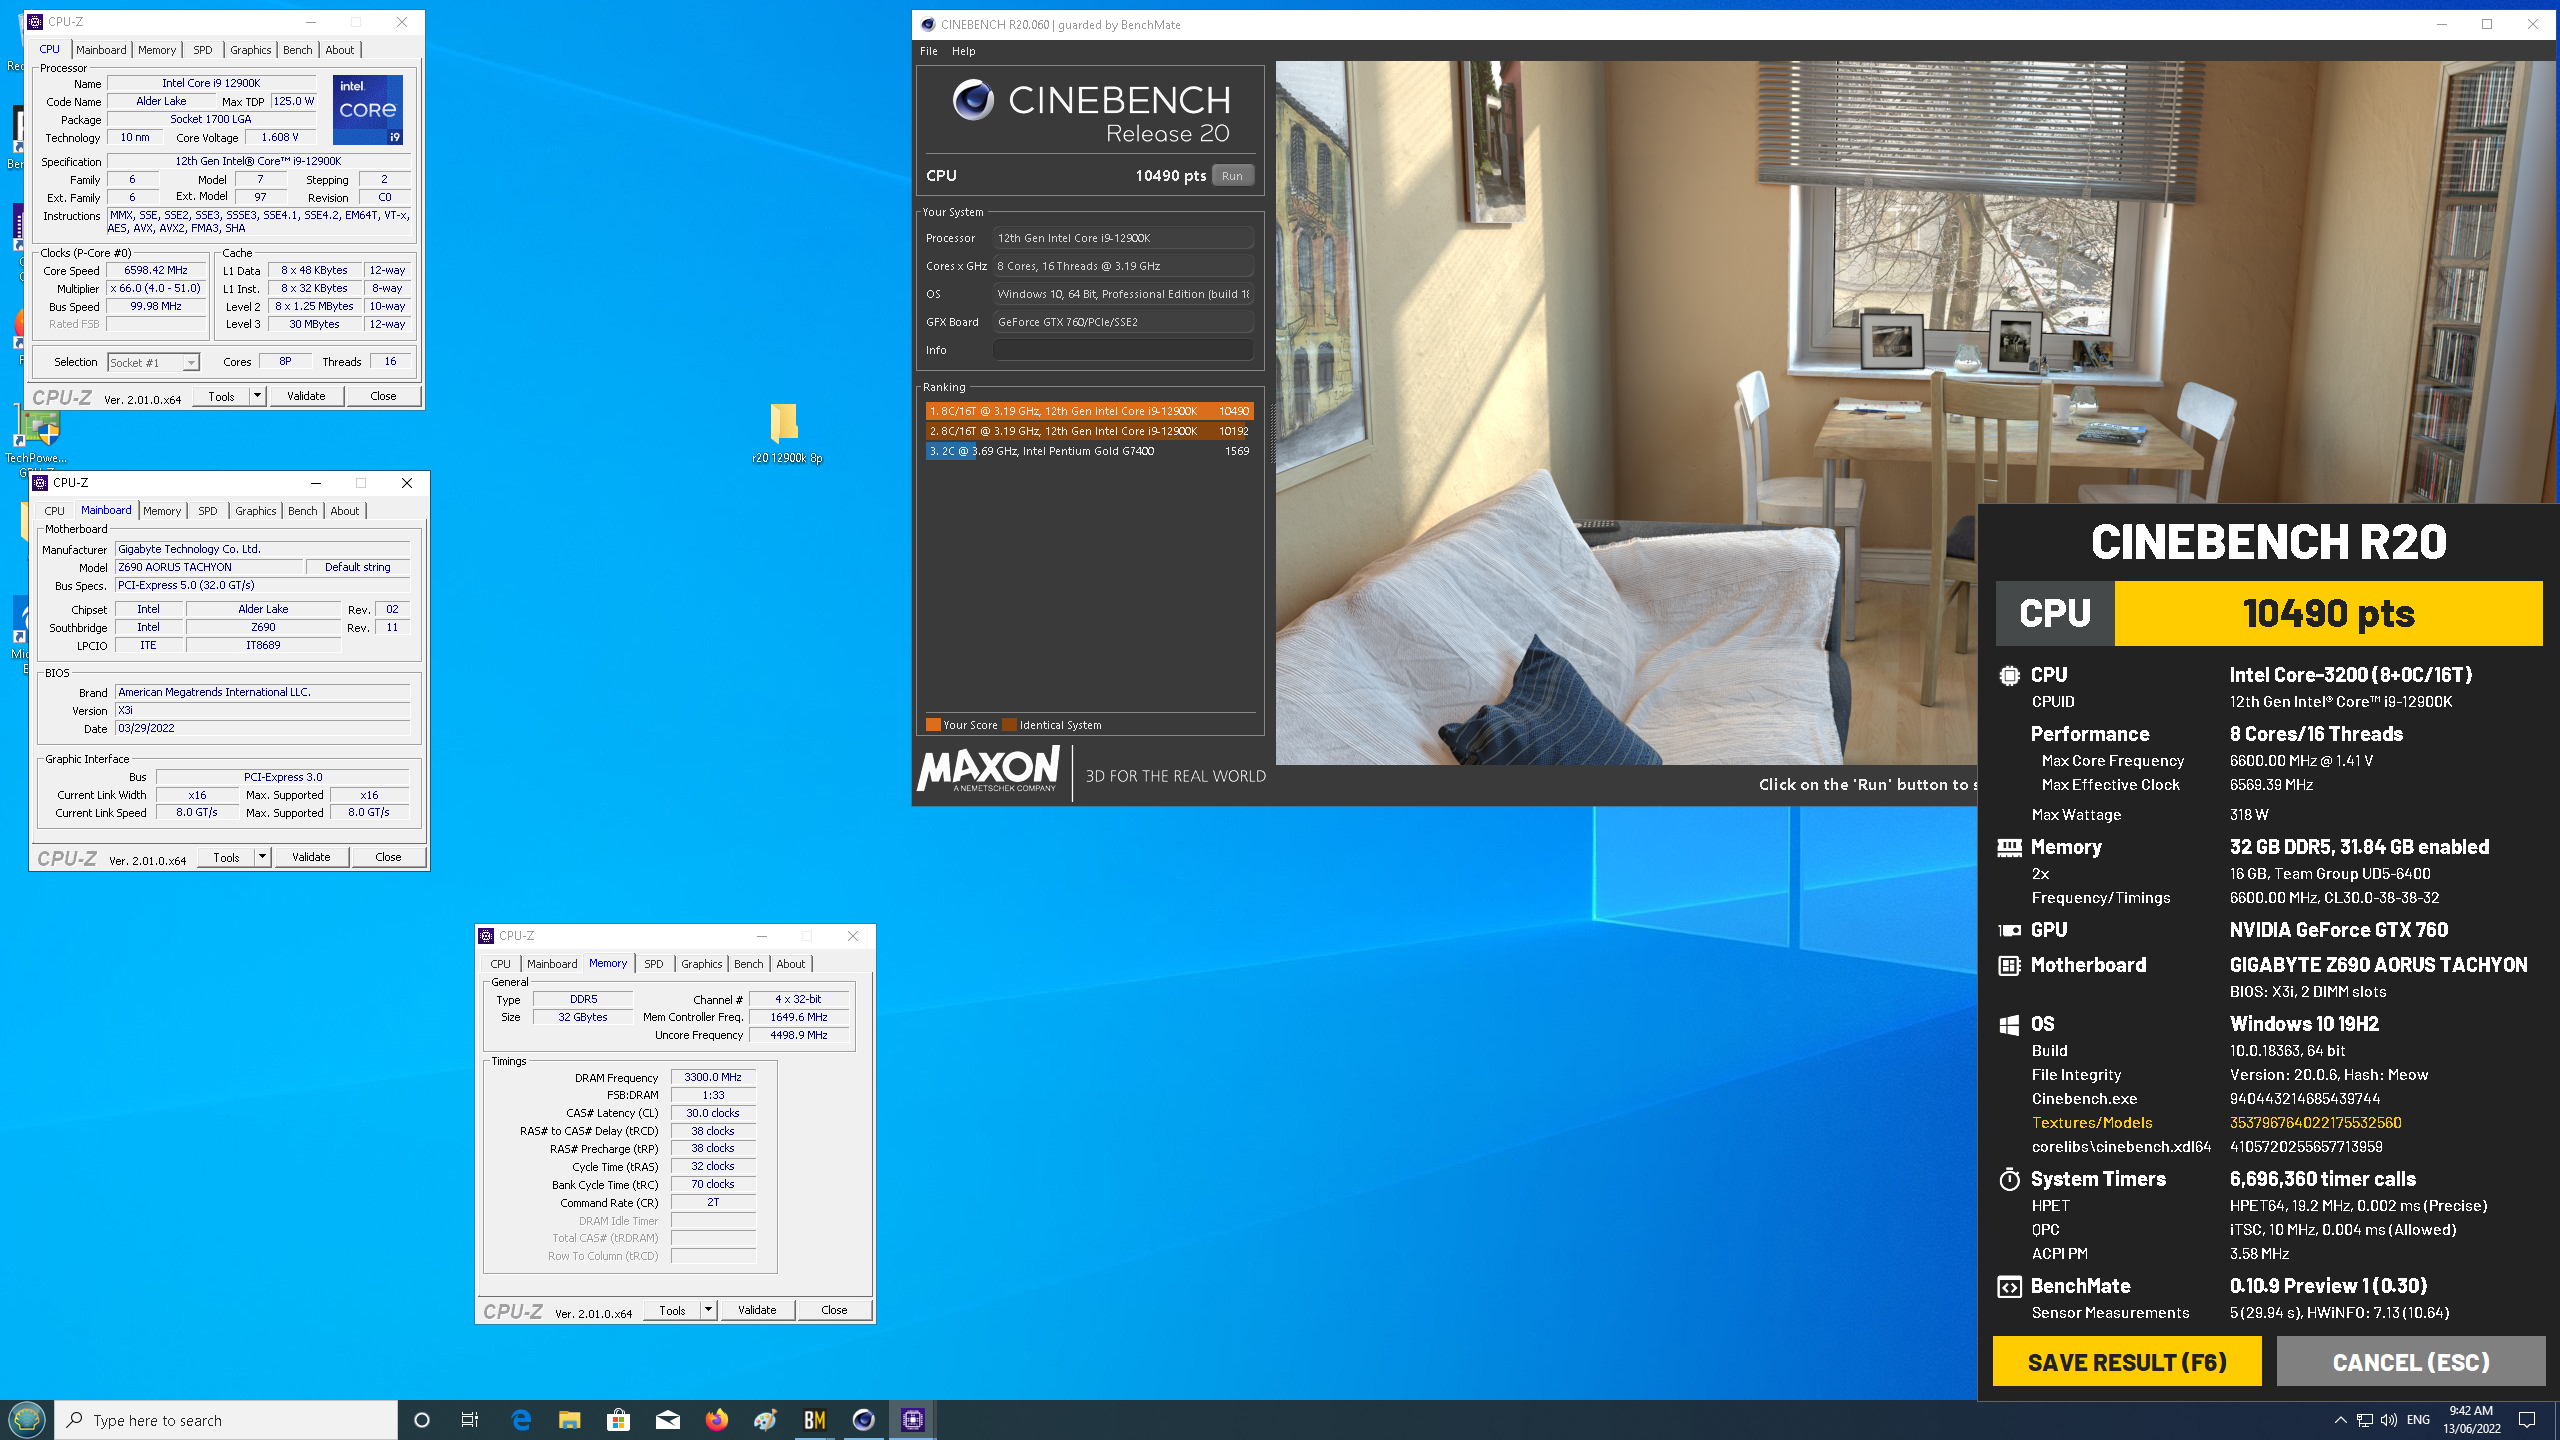Open Mail app from the taskbar
This screenshot has width=2560, height=1440.
[668, 1420]
